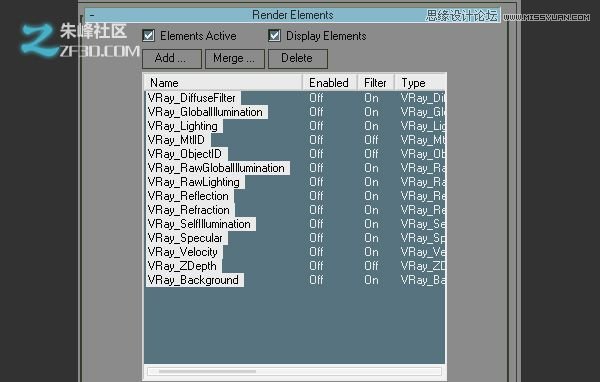Collapse the Render Elements rollout header
This screenshot has width=600, height=382.
(292, 15)
